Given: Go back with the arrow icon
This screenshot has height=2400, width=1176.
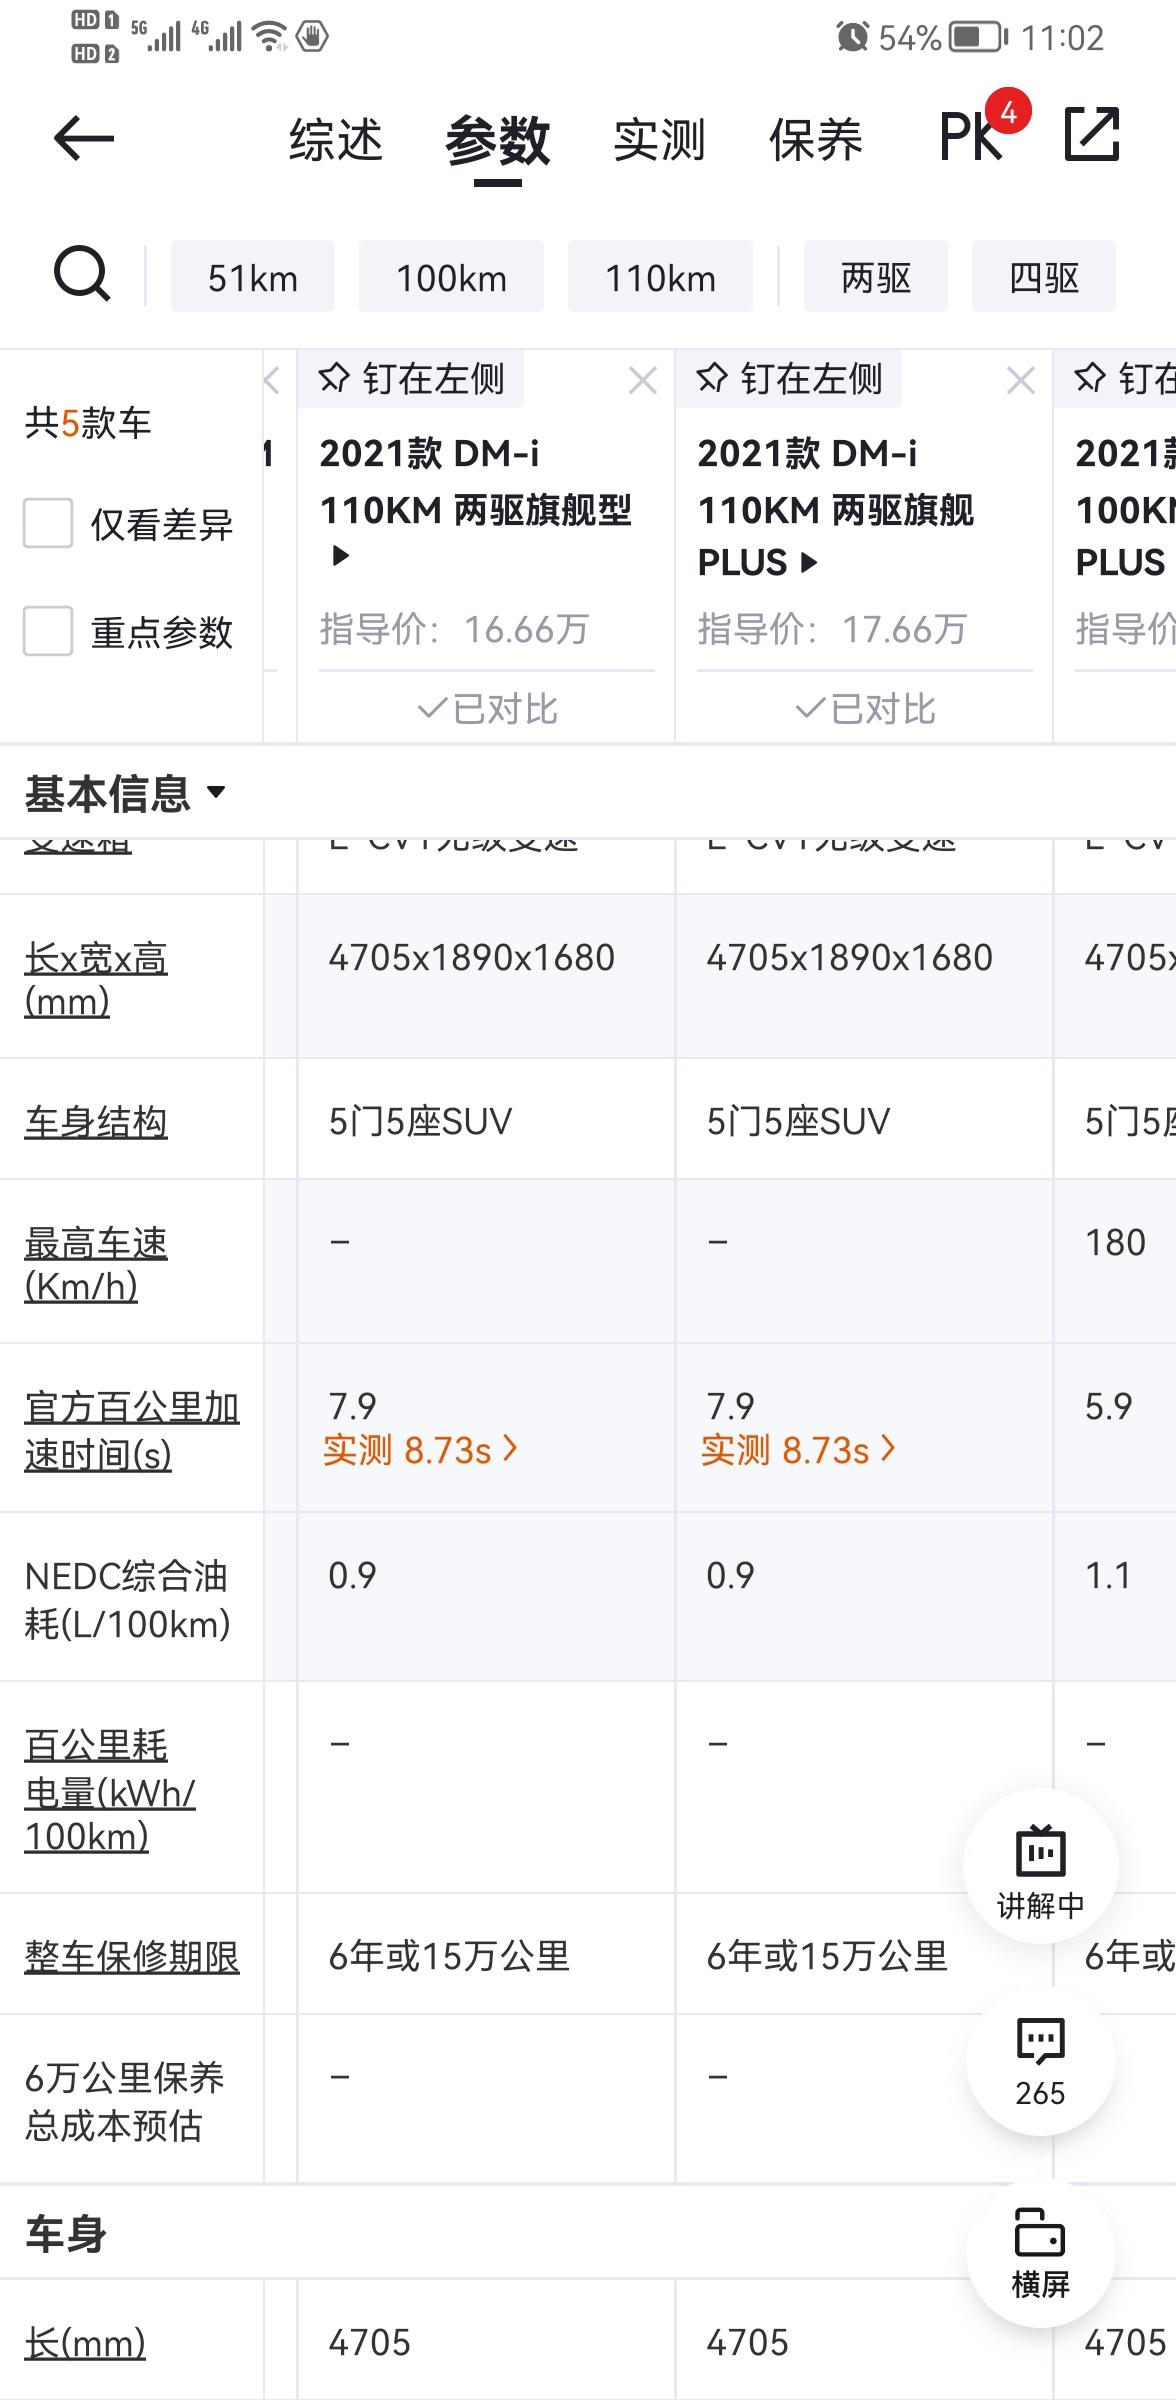Looking at the screenshot, I should 84,138.
